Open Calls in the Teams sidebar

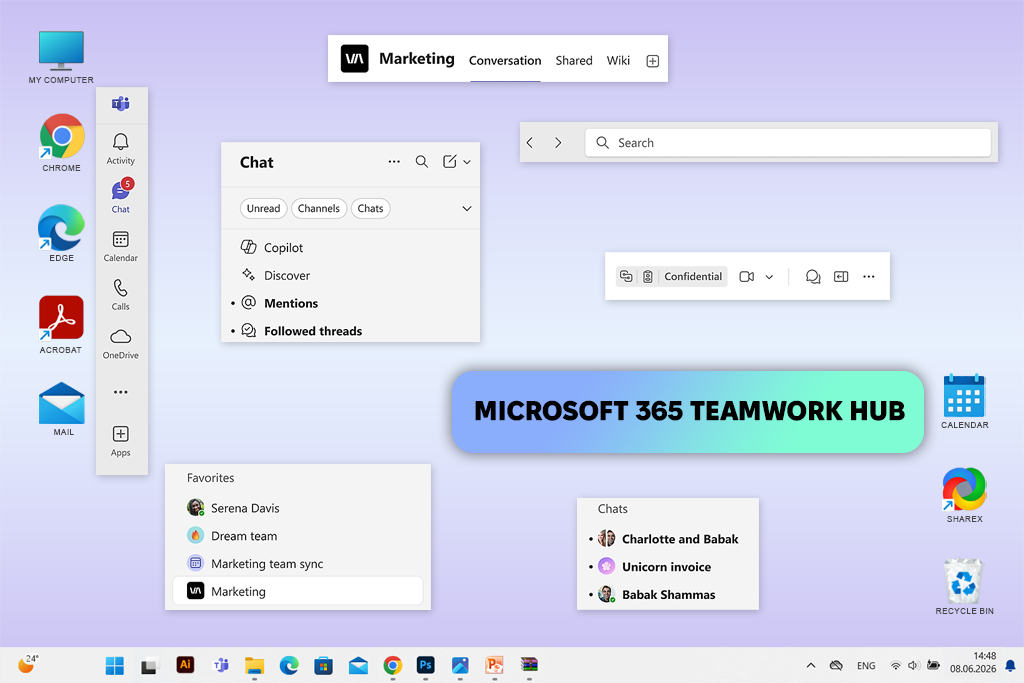(x=121, y=294)
